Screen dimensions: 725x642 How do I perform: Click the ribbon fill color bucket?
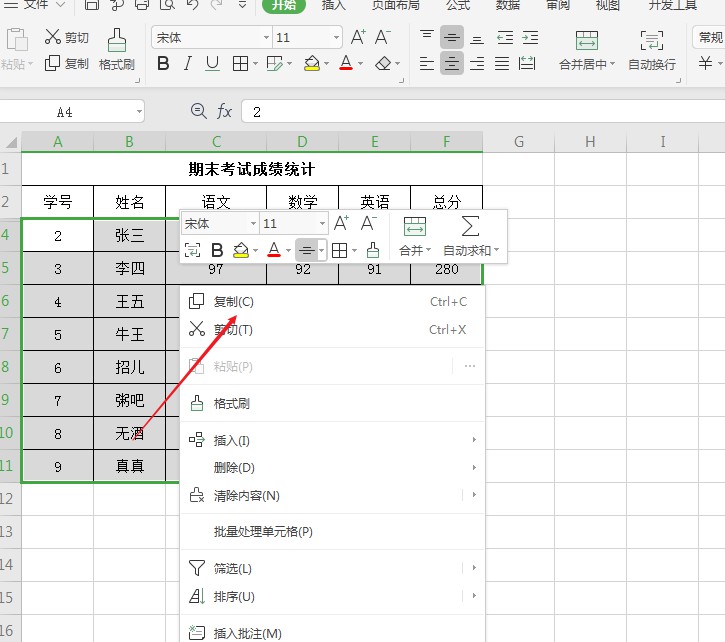tap(312, 63)
